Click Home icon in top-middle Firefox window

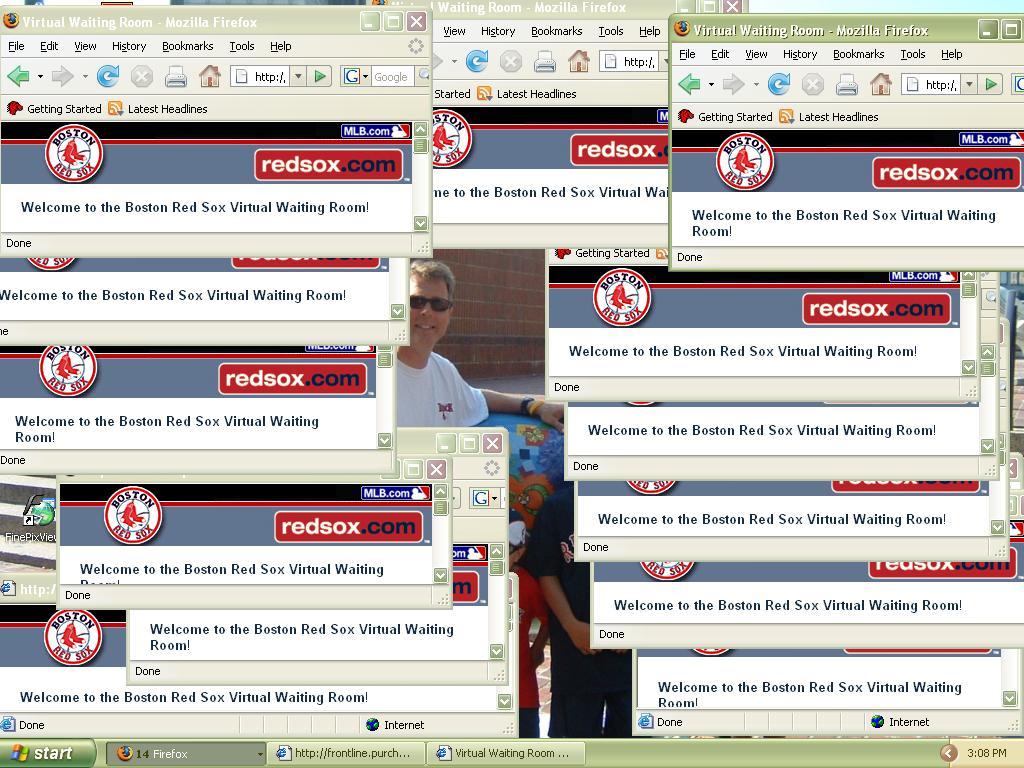click(579, 61)
